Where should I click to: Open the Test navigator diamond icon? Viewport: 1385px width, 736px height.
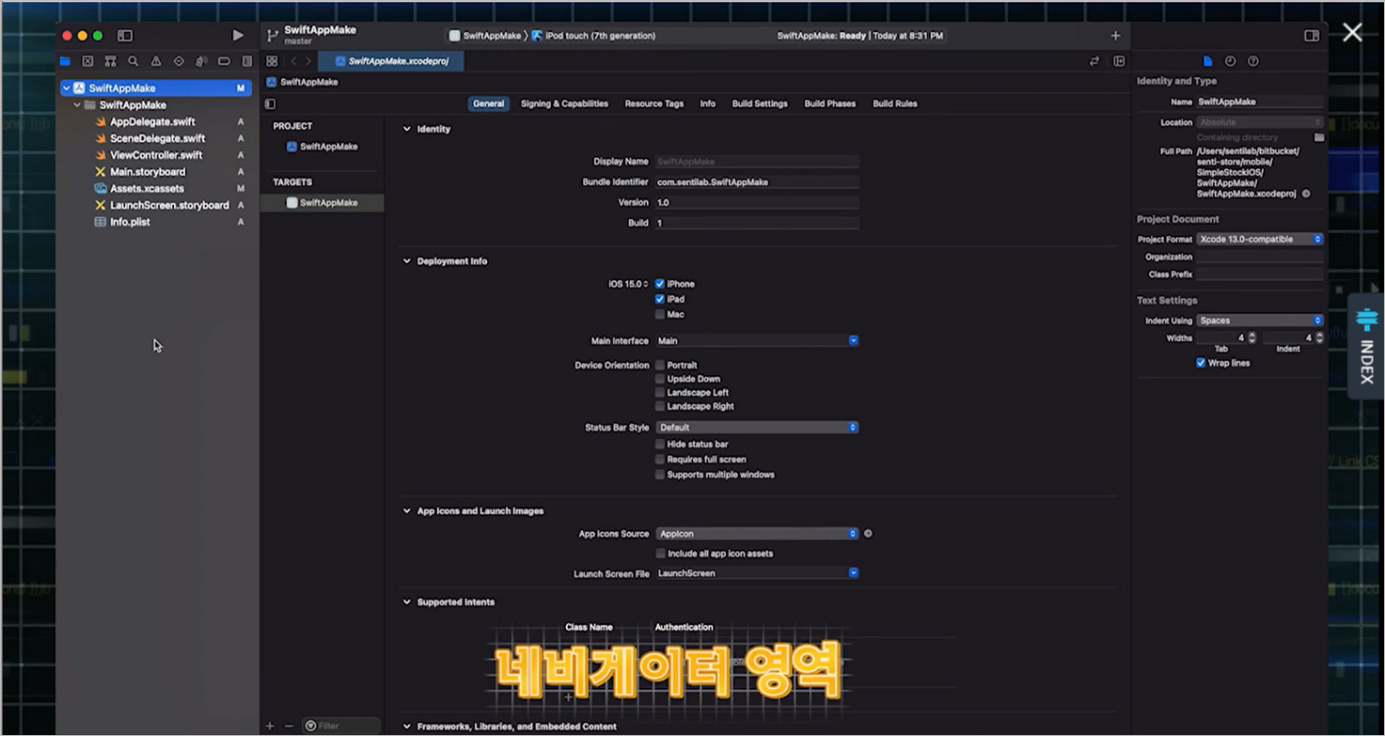179,61
